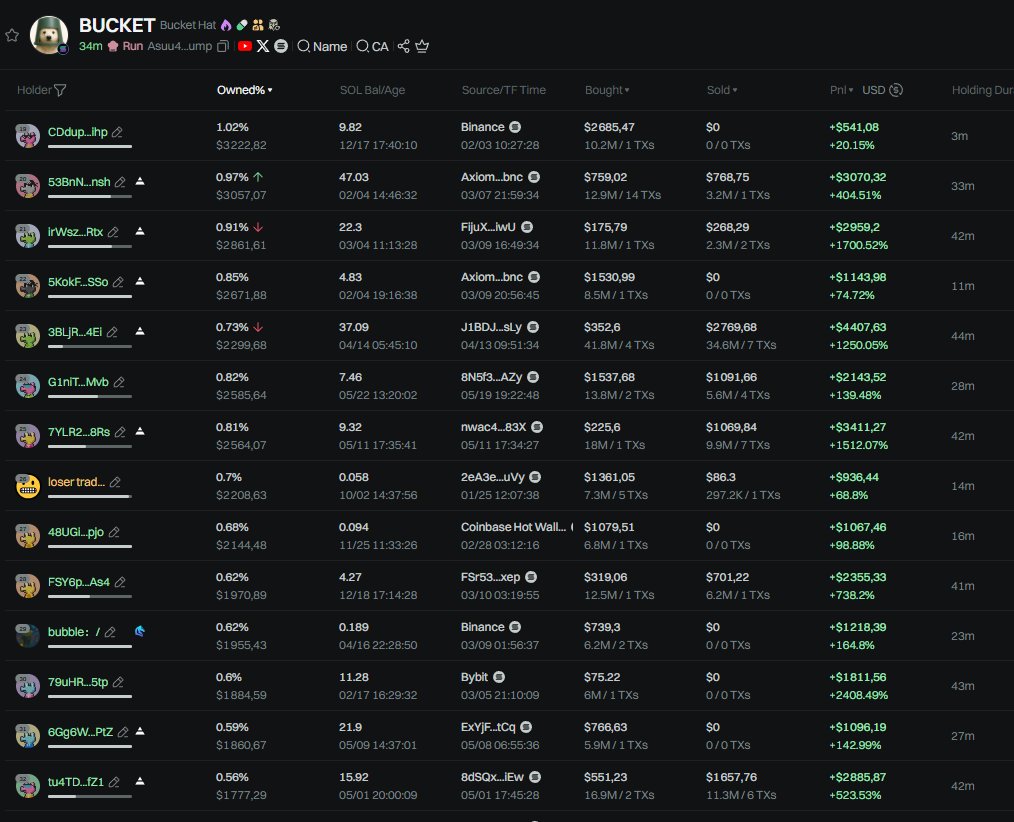
Task: Click the holding bar under 3BLjR...4Ei
Action: pos(90,347)
